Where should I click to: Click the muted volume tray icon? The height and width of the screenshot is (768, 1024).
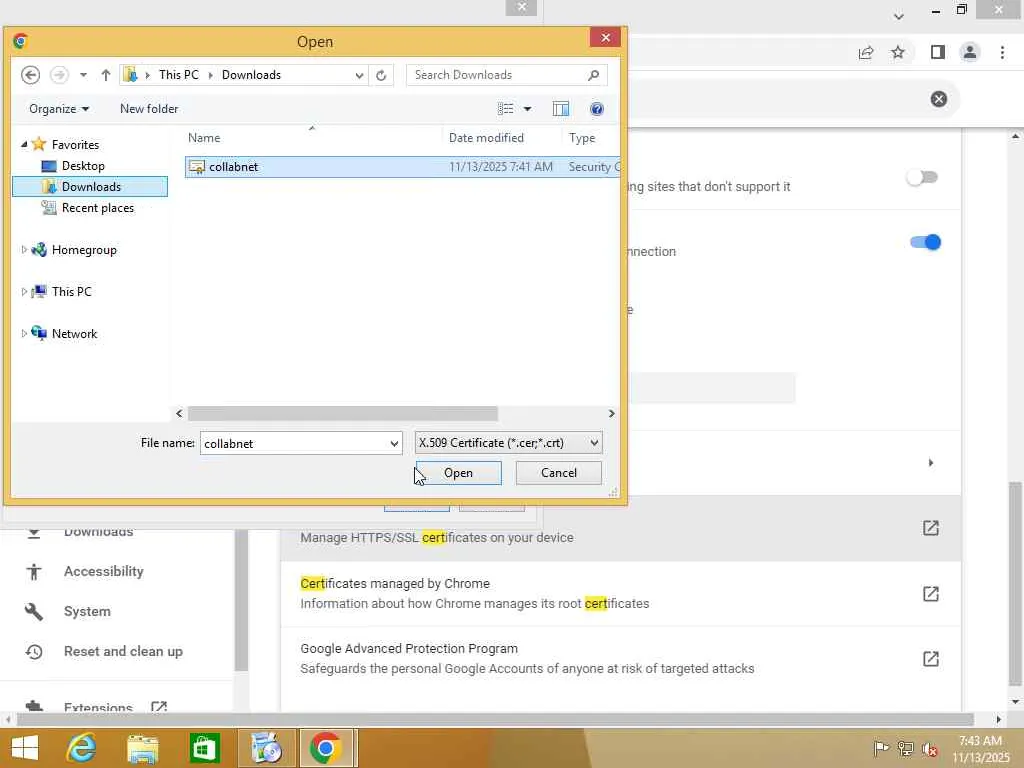[929, 749]
